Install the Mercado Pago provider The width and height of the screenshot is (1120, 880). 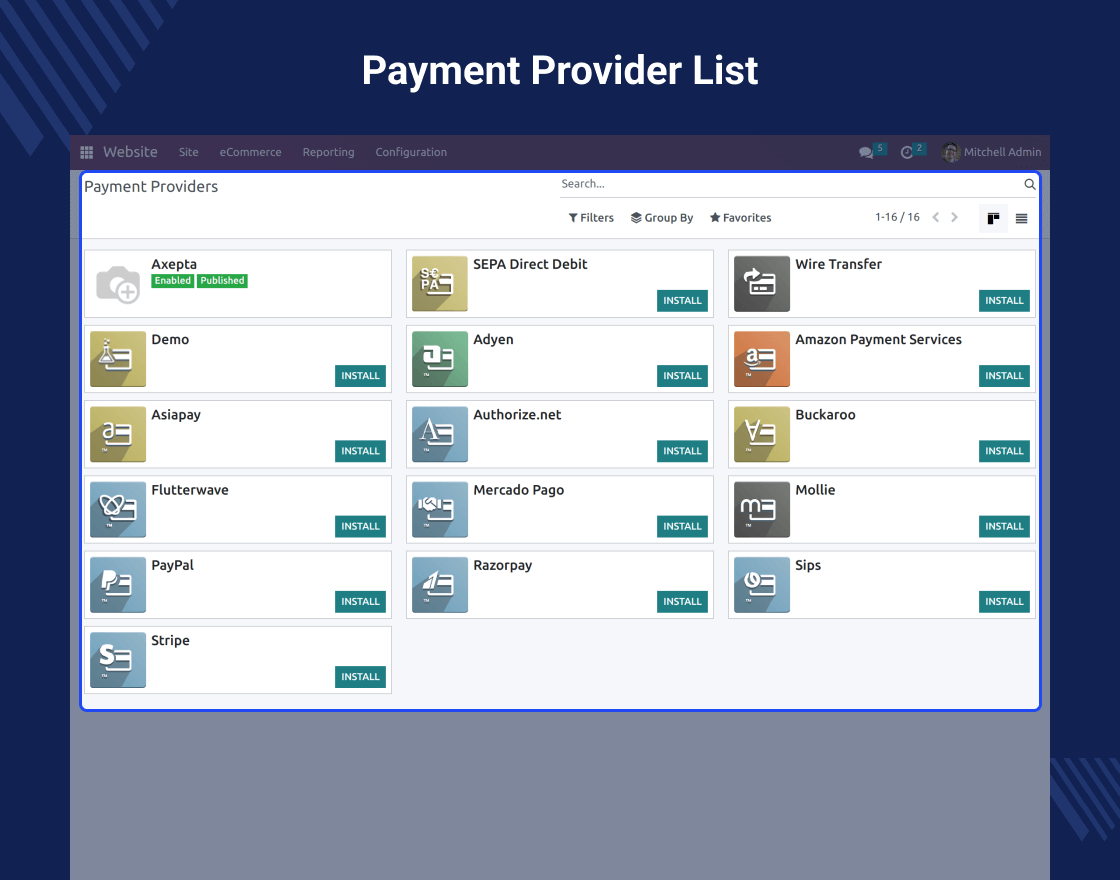pyautogui.click(x=682, y=526)
